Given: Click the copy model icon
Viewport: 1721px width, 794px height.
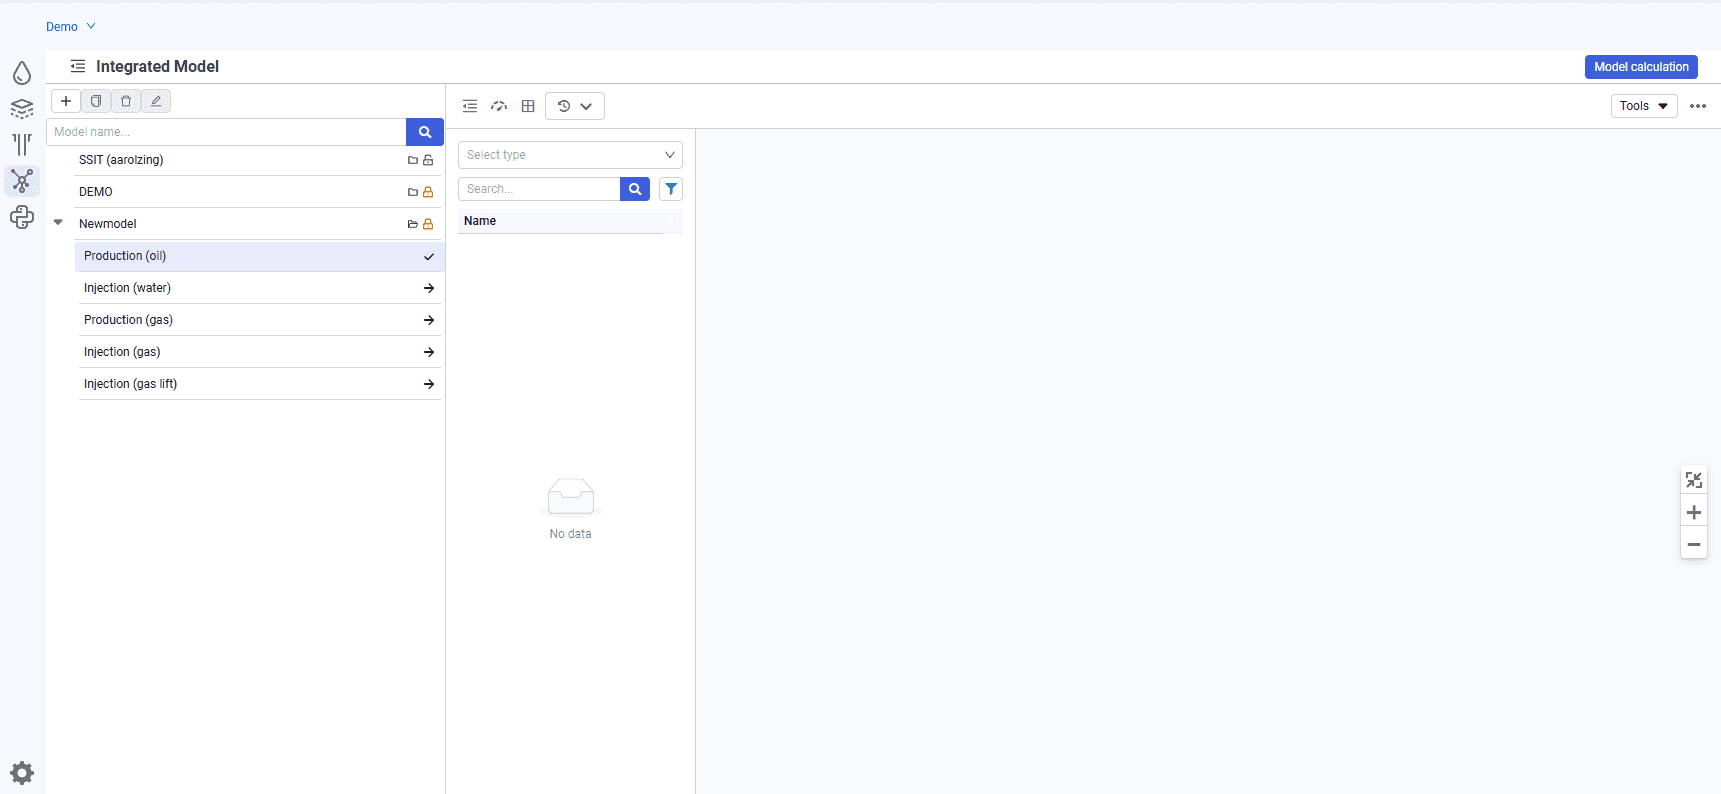Looking at the screenshot, I should coord(96,101).
